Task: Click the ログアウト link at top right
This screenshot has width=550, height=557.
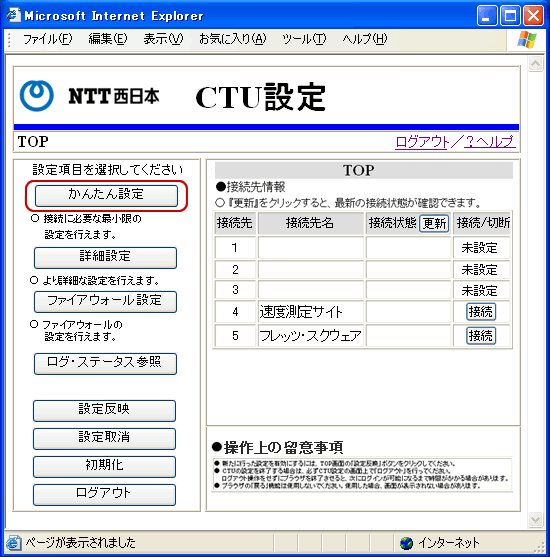Action: [421, 142]
